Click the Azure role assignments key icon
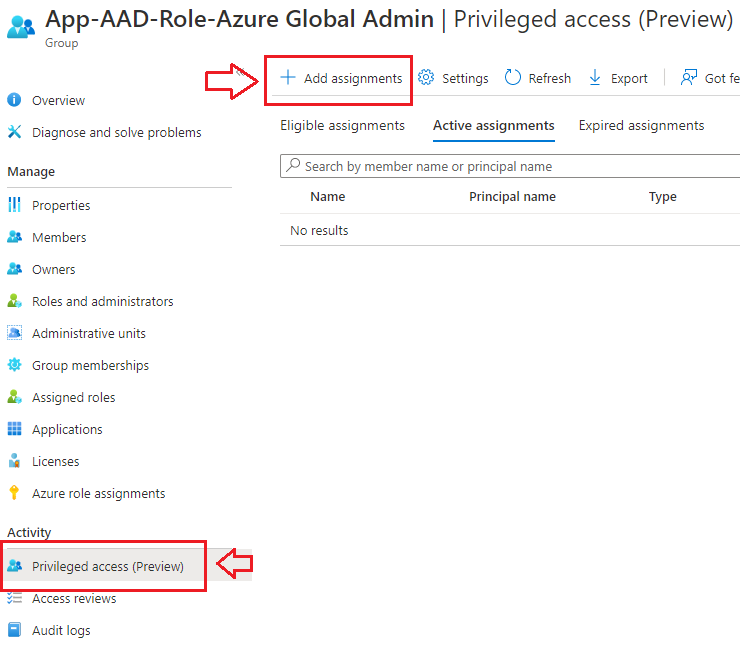 (x=14, y=493)
